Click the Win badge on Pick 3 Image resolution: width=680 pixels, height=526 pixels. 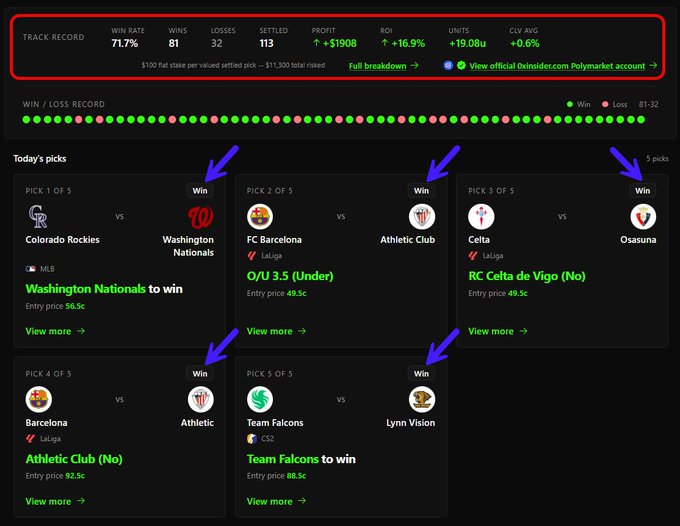(643, 190)
